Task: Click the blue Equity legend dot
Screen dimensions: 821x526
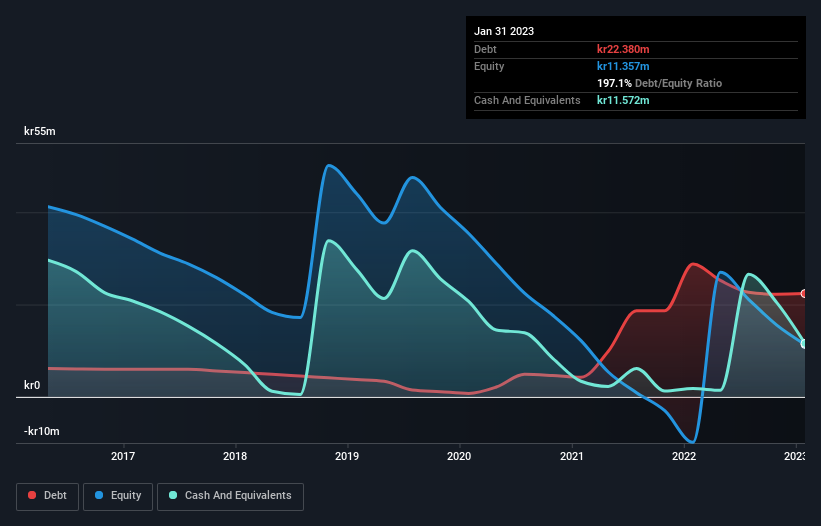Action: 99,495
